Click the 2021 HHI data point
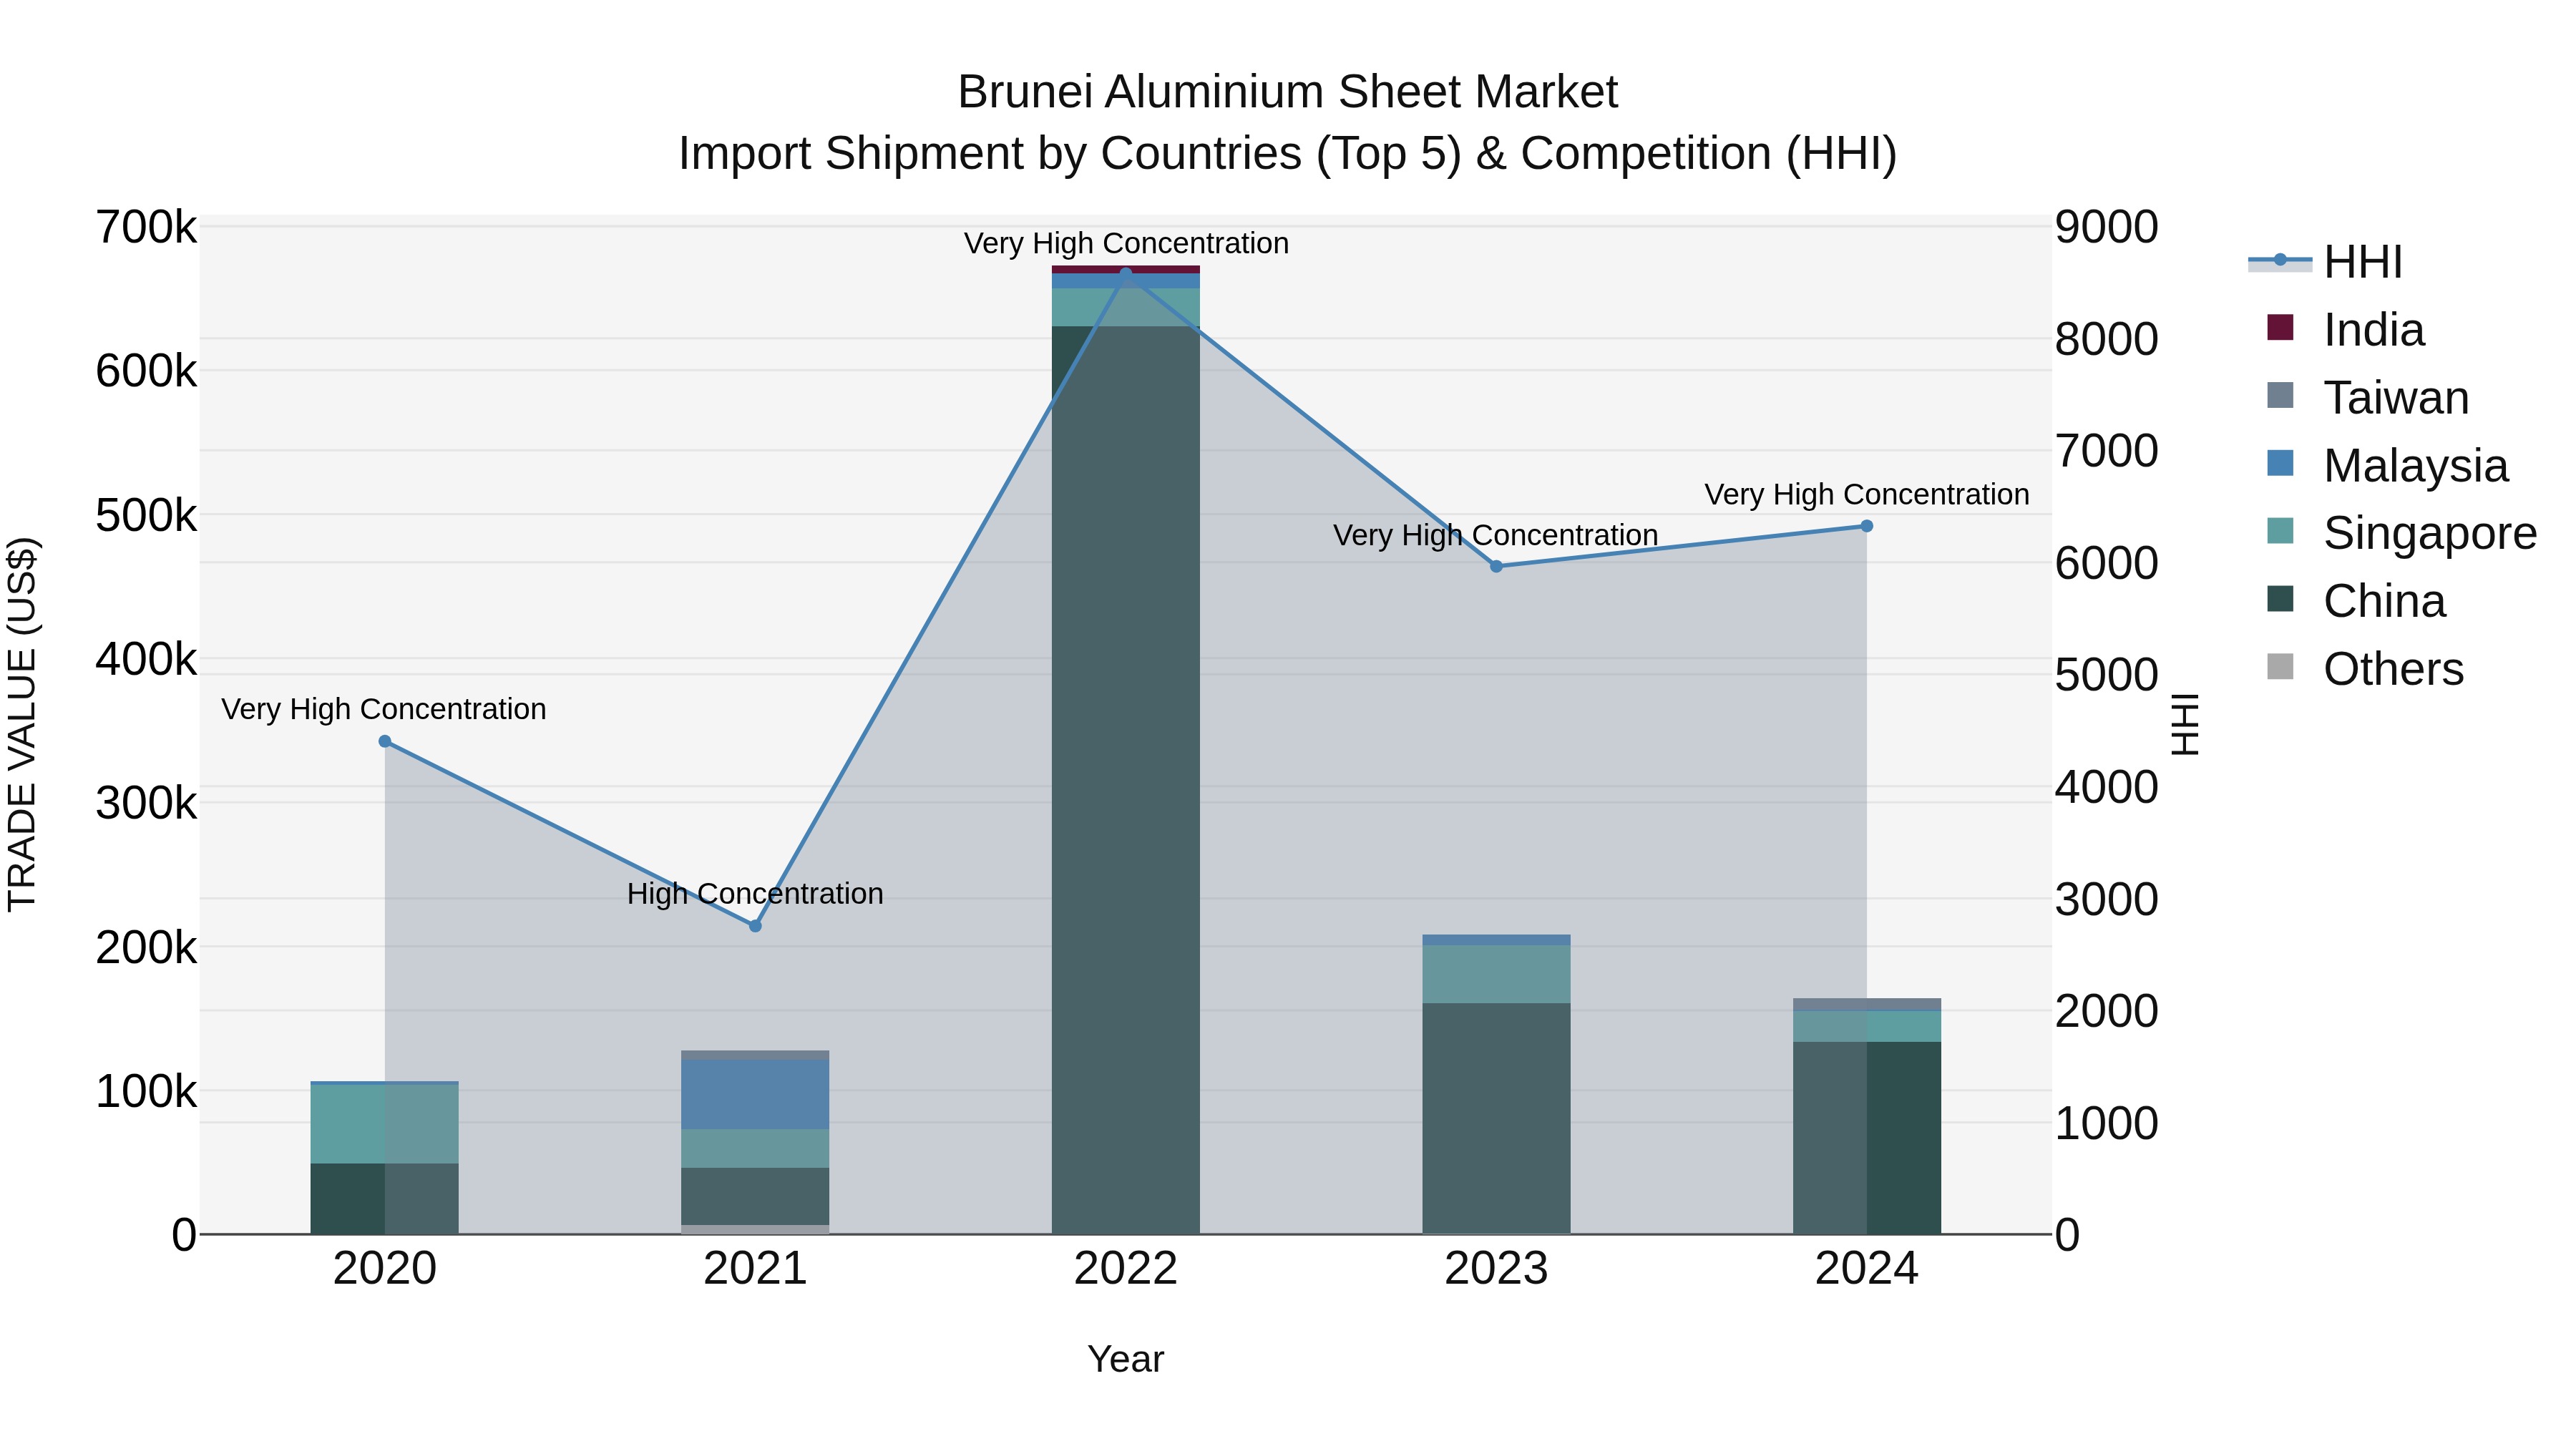The width and height of the screenshot is (2576, 1449). 755,926
